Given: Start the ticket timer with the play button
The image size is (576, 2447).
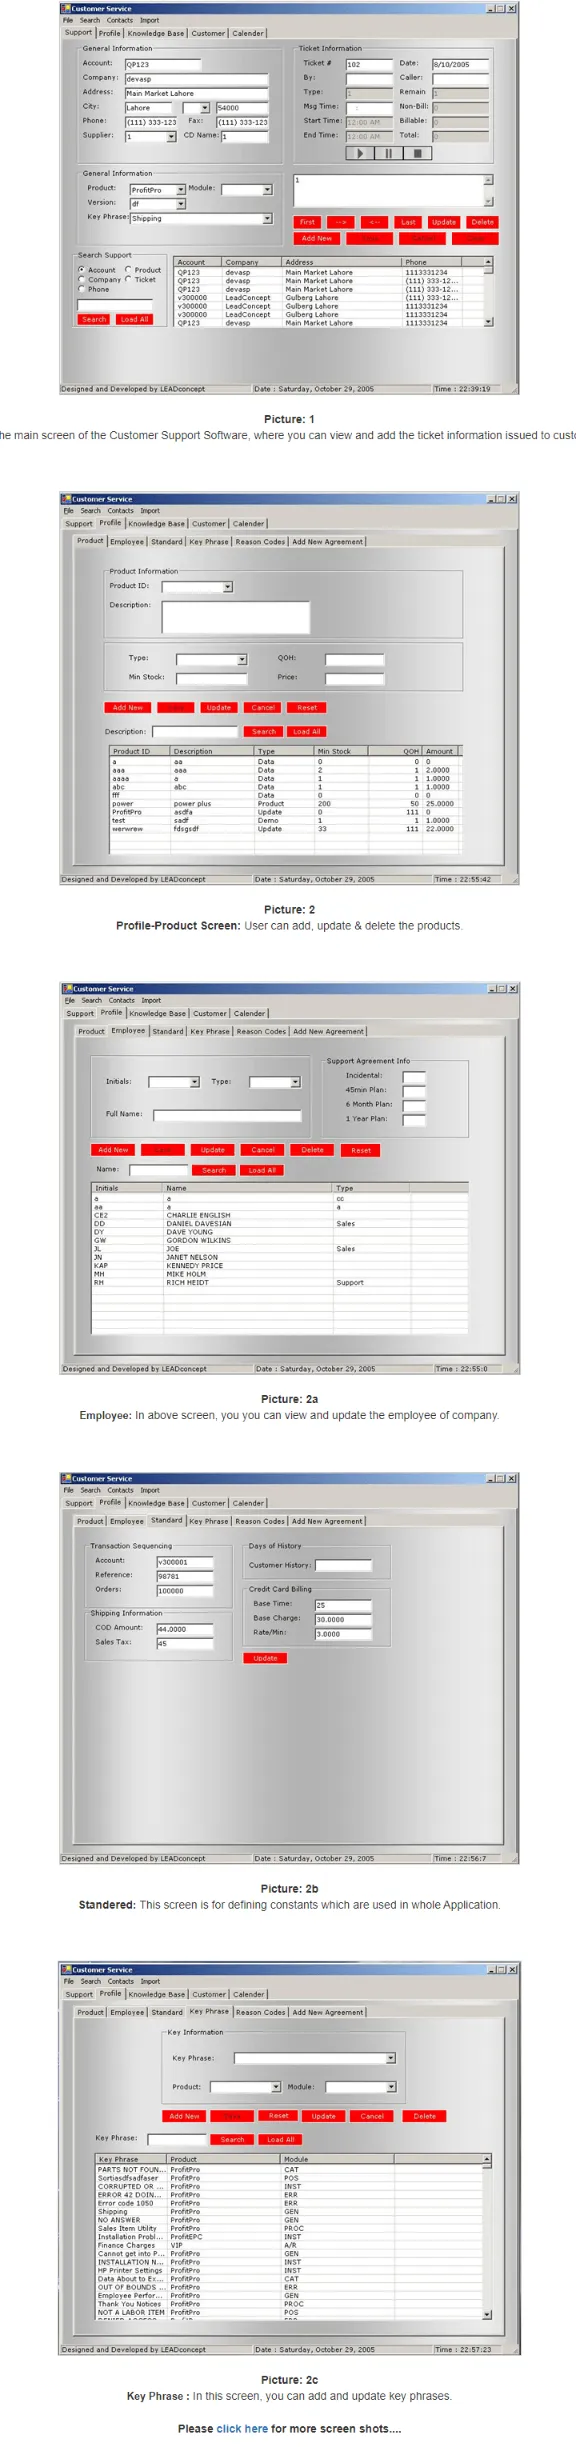Looking at the screenshot, I should coord(361,153).
